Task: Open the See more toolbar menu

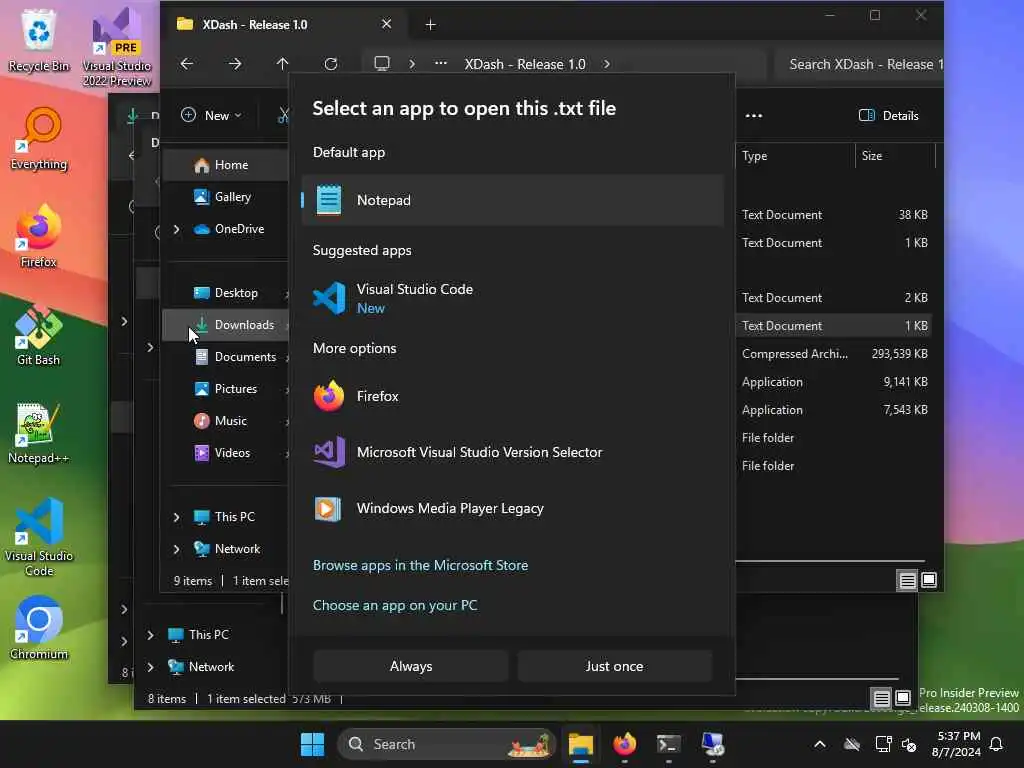Action: click(754, 116)
